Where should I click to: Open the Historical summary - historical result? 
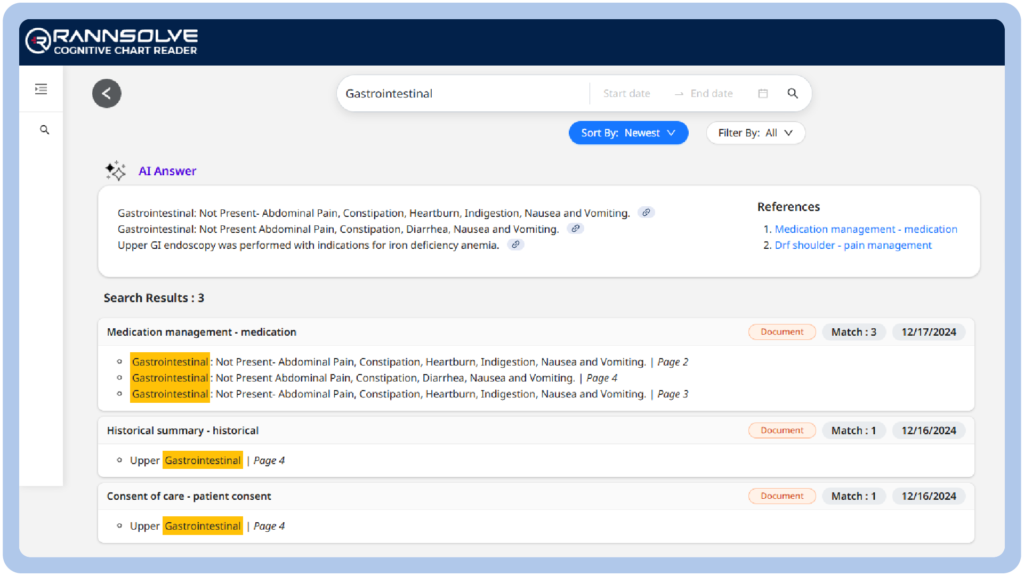183,431
